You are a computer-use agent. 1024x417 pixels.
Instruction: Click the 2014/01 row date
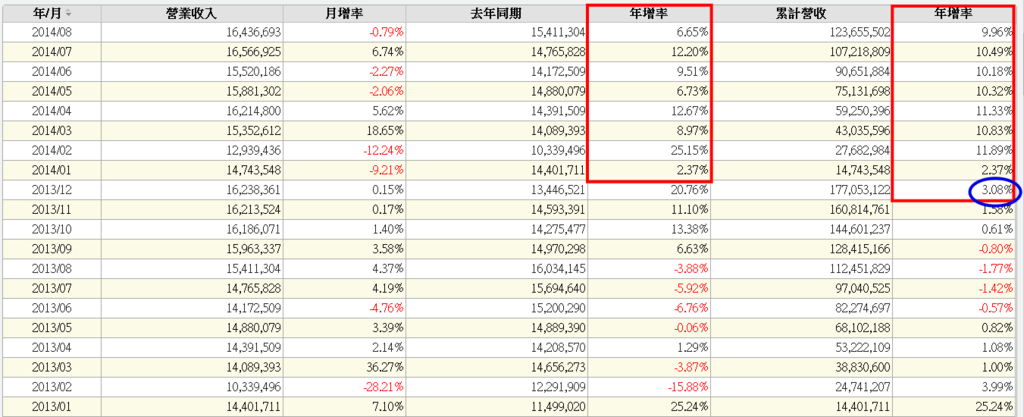(x=51, y=170)
